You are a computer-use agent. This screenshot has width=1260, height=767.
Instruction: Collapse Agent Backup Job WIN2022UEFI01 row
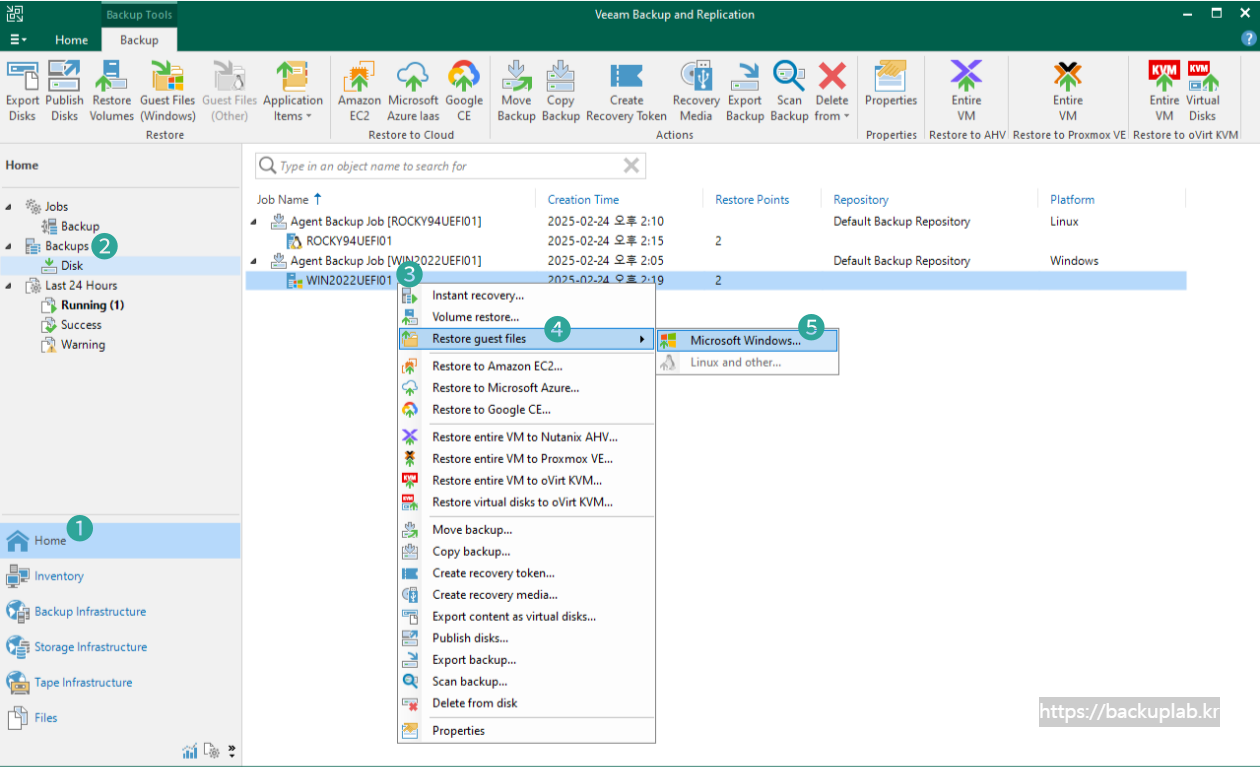[253, 261]
